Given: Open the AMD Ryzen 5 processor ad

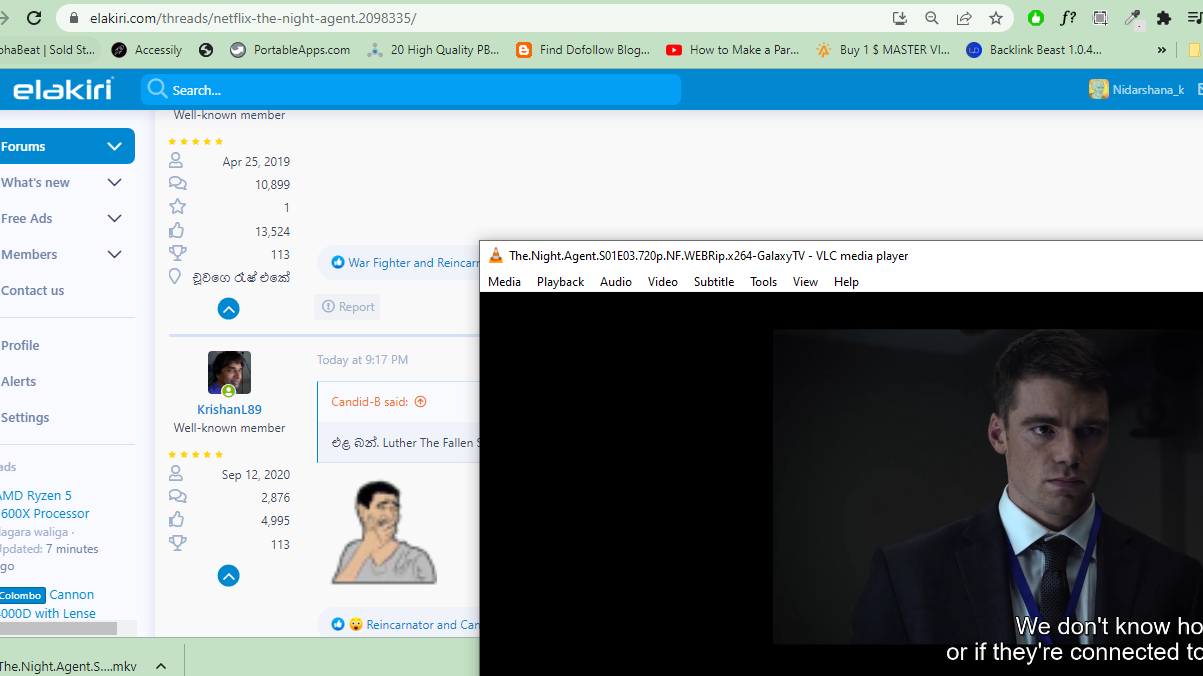Looking at the screenshot, I should (44, 504).
